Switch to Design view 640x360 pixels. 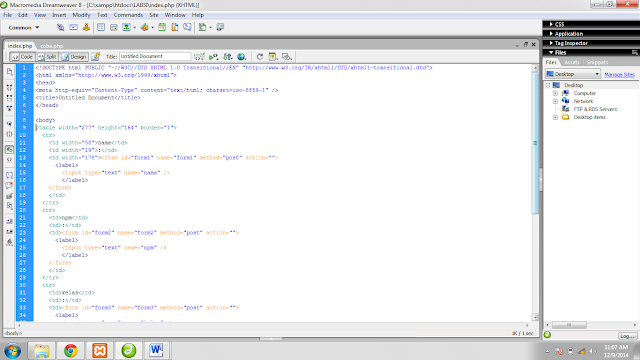pos(74,57)
